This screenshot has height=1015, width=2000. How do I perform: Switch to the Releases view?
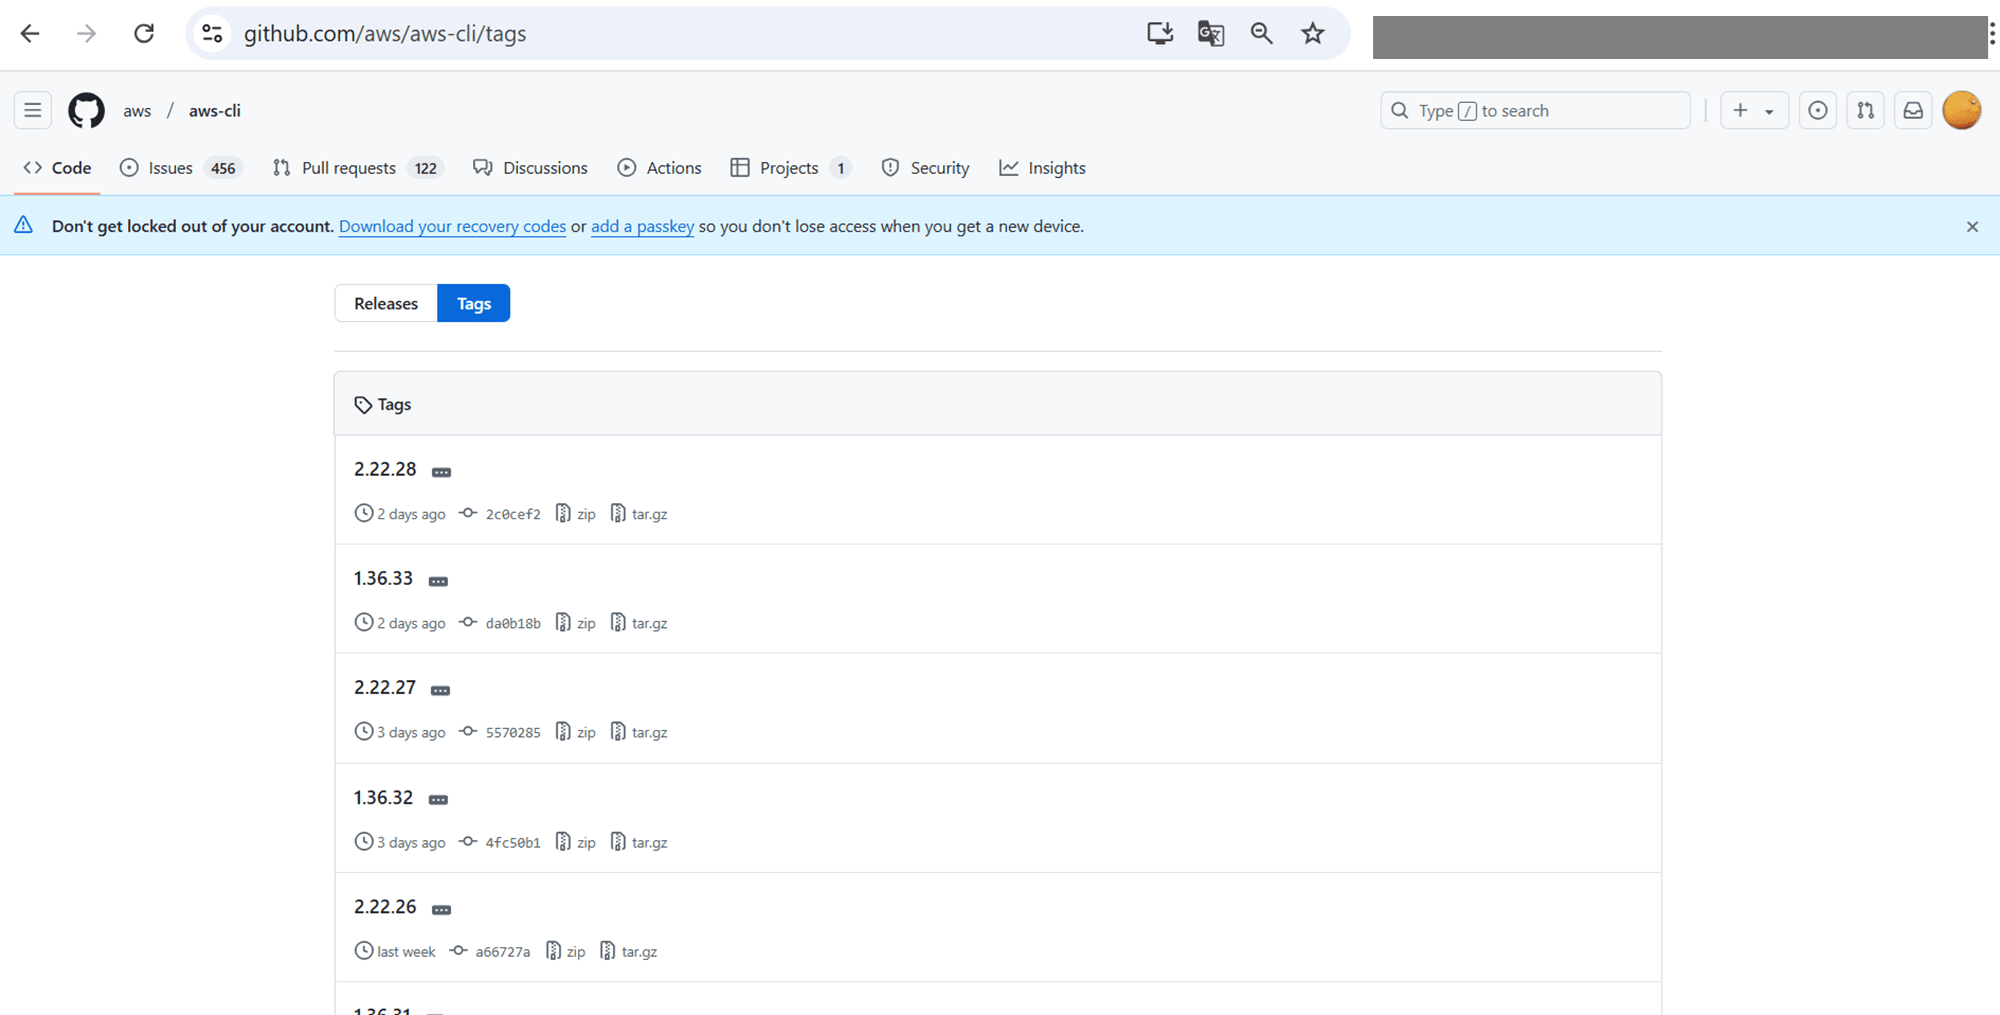(x=386, y=303)
